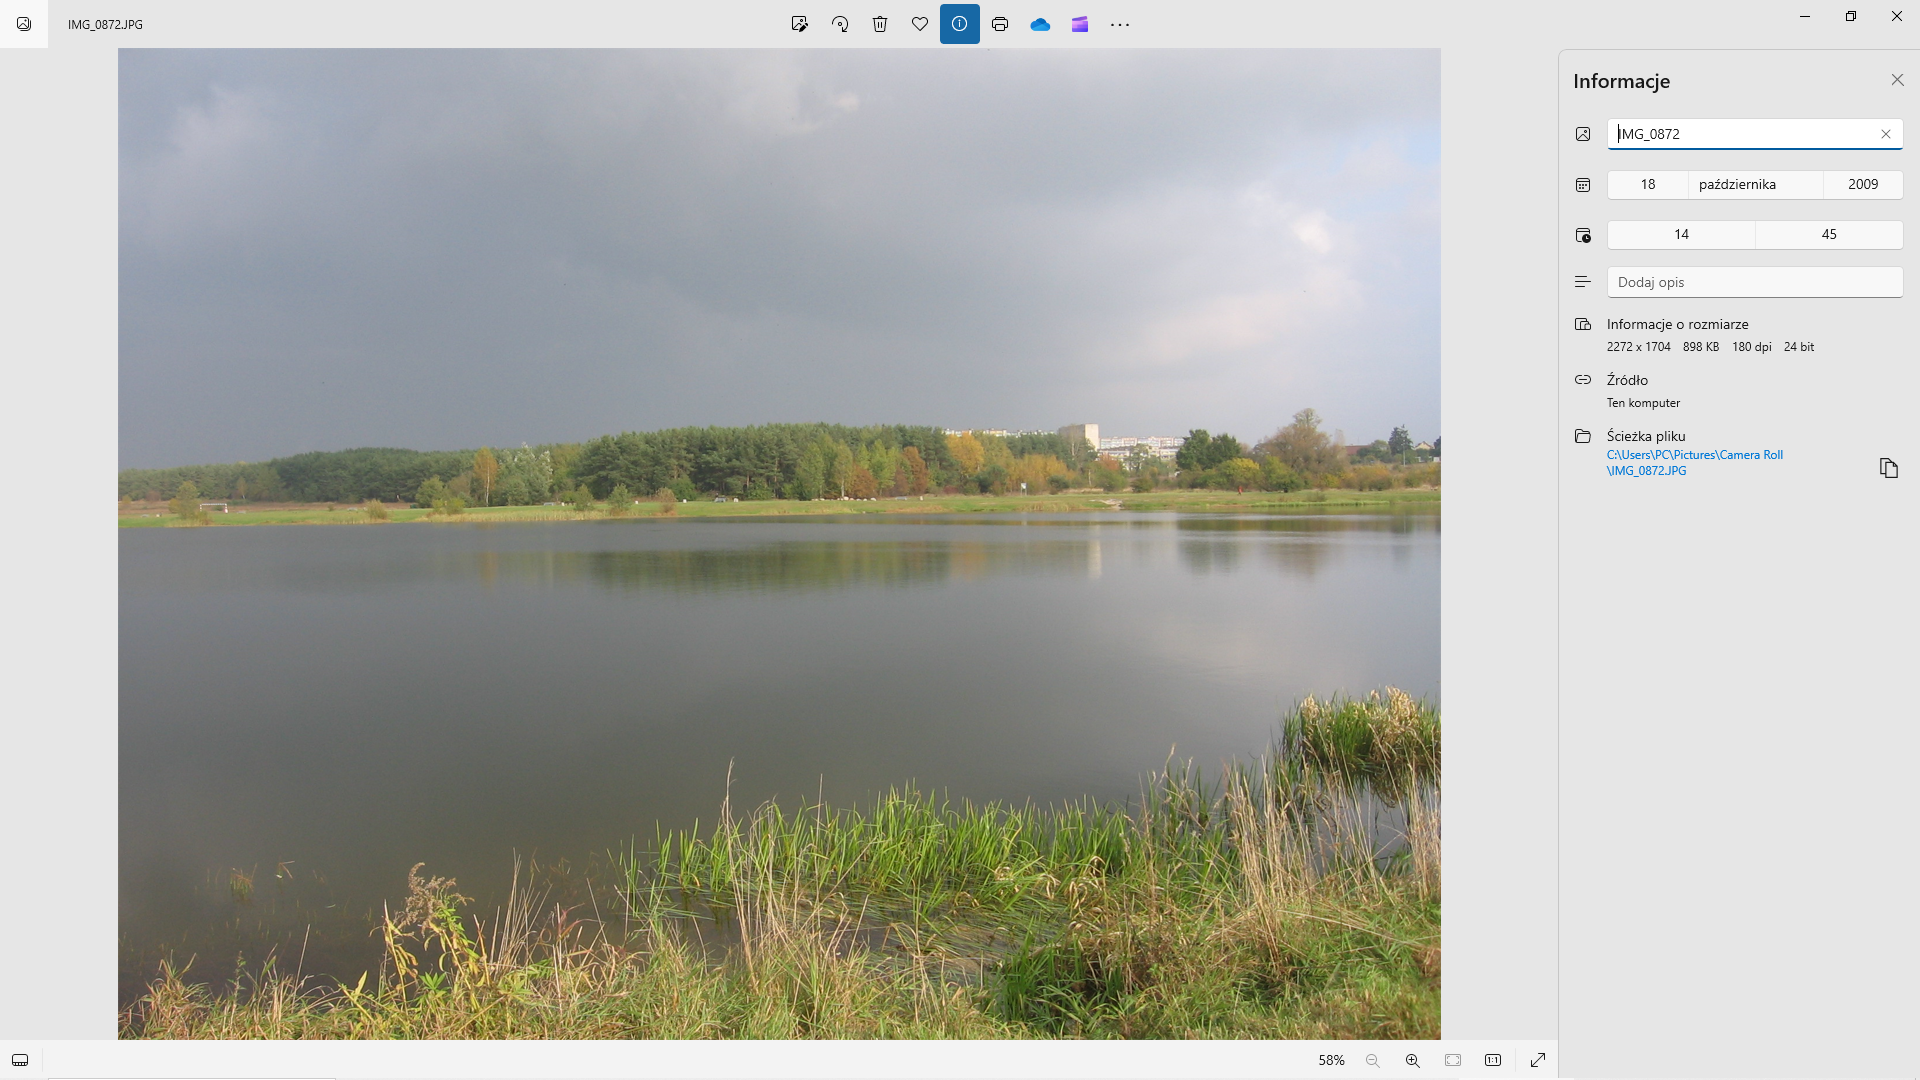Image resolution: width=1920 pixels, height=1080 pixels.
Task: Copy the file path with the copy icon
Action: click(1888, 468)
